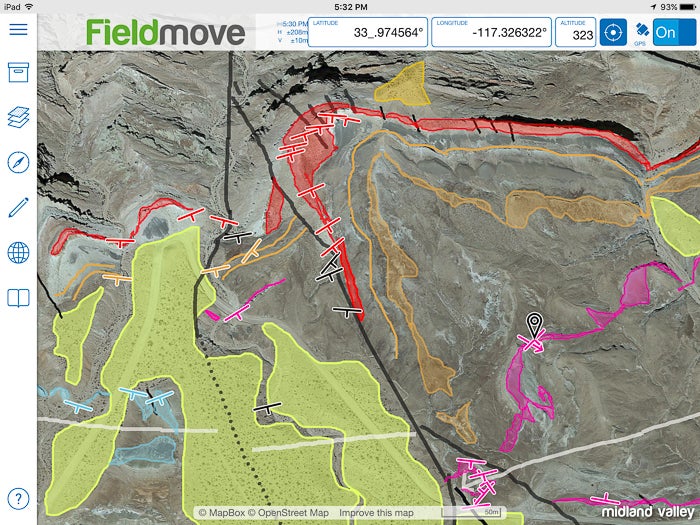
Task: Open the map layers panel
Action: coord(17,118)
